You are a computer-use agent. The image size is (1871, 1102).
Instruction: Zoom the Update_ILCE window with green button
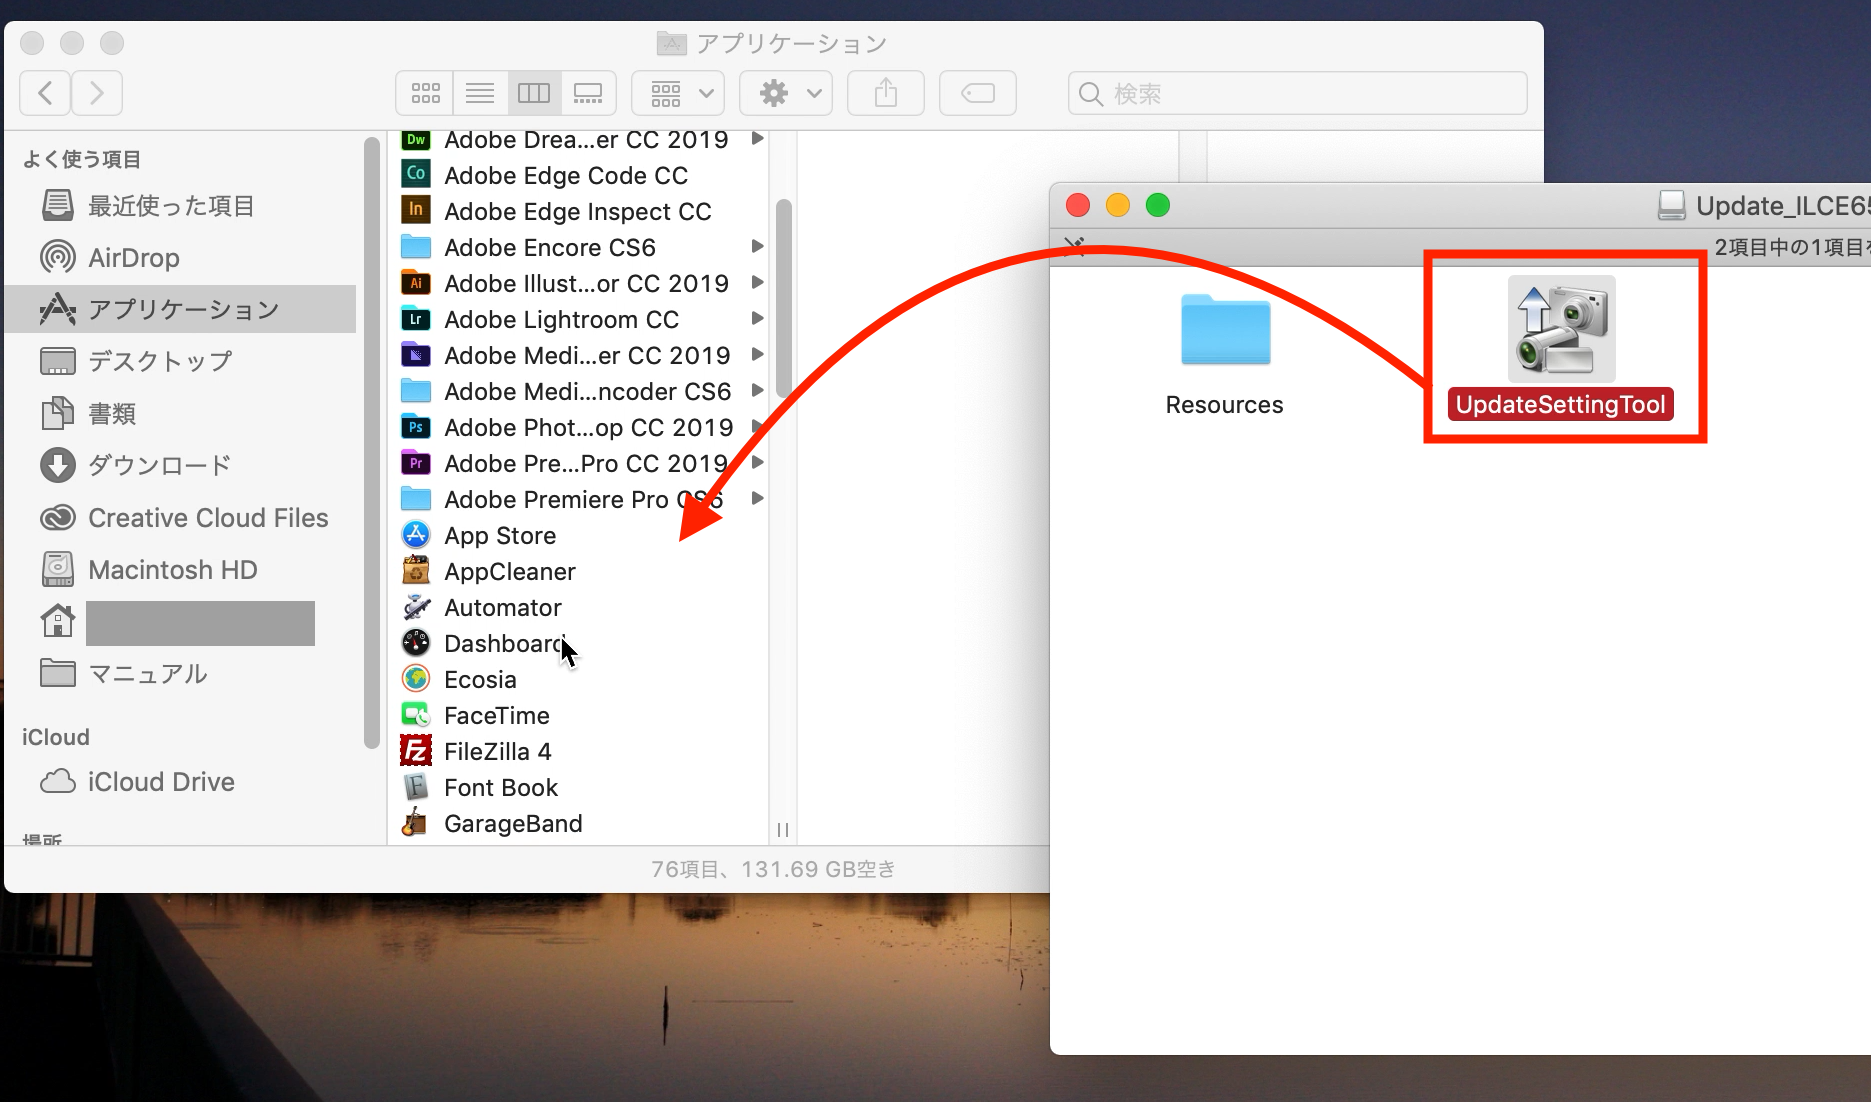tap(1158, 205)
